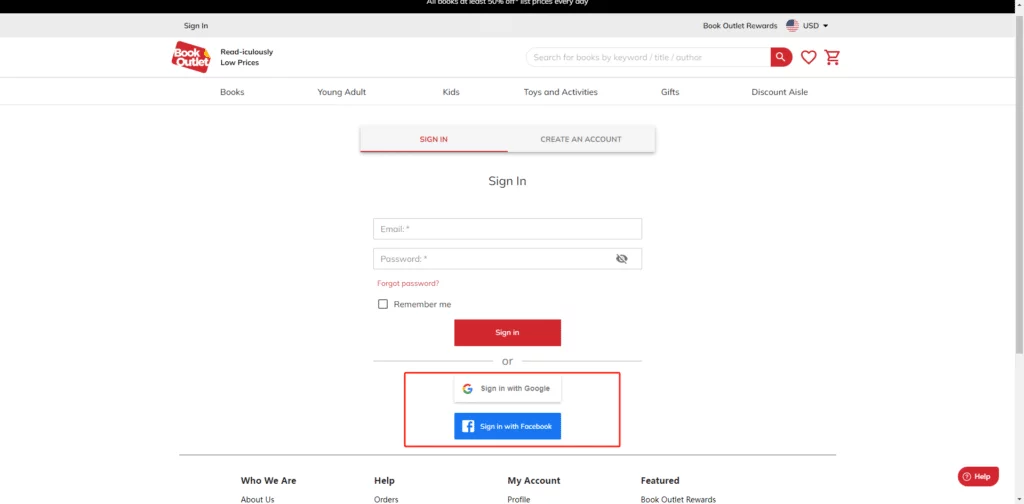
Task: Click the Password input field
Action: click(507, 259)
